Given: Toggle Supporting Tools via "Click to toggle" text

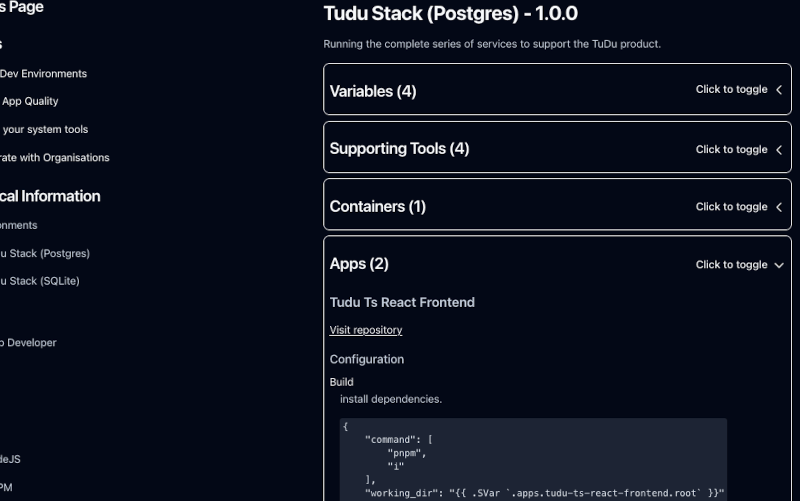Looking at the screenshot, I should (x=731, y=149).
